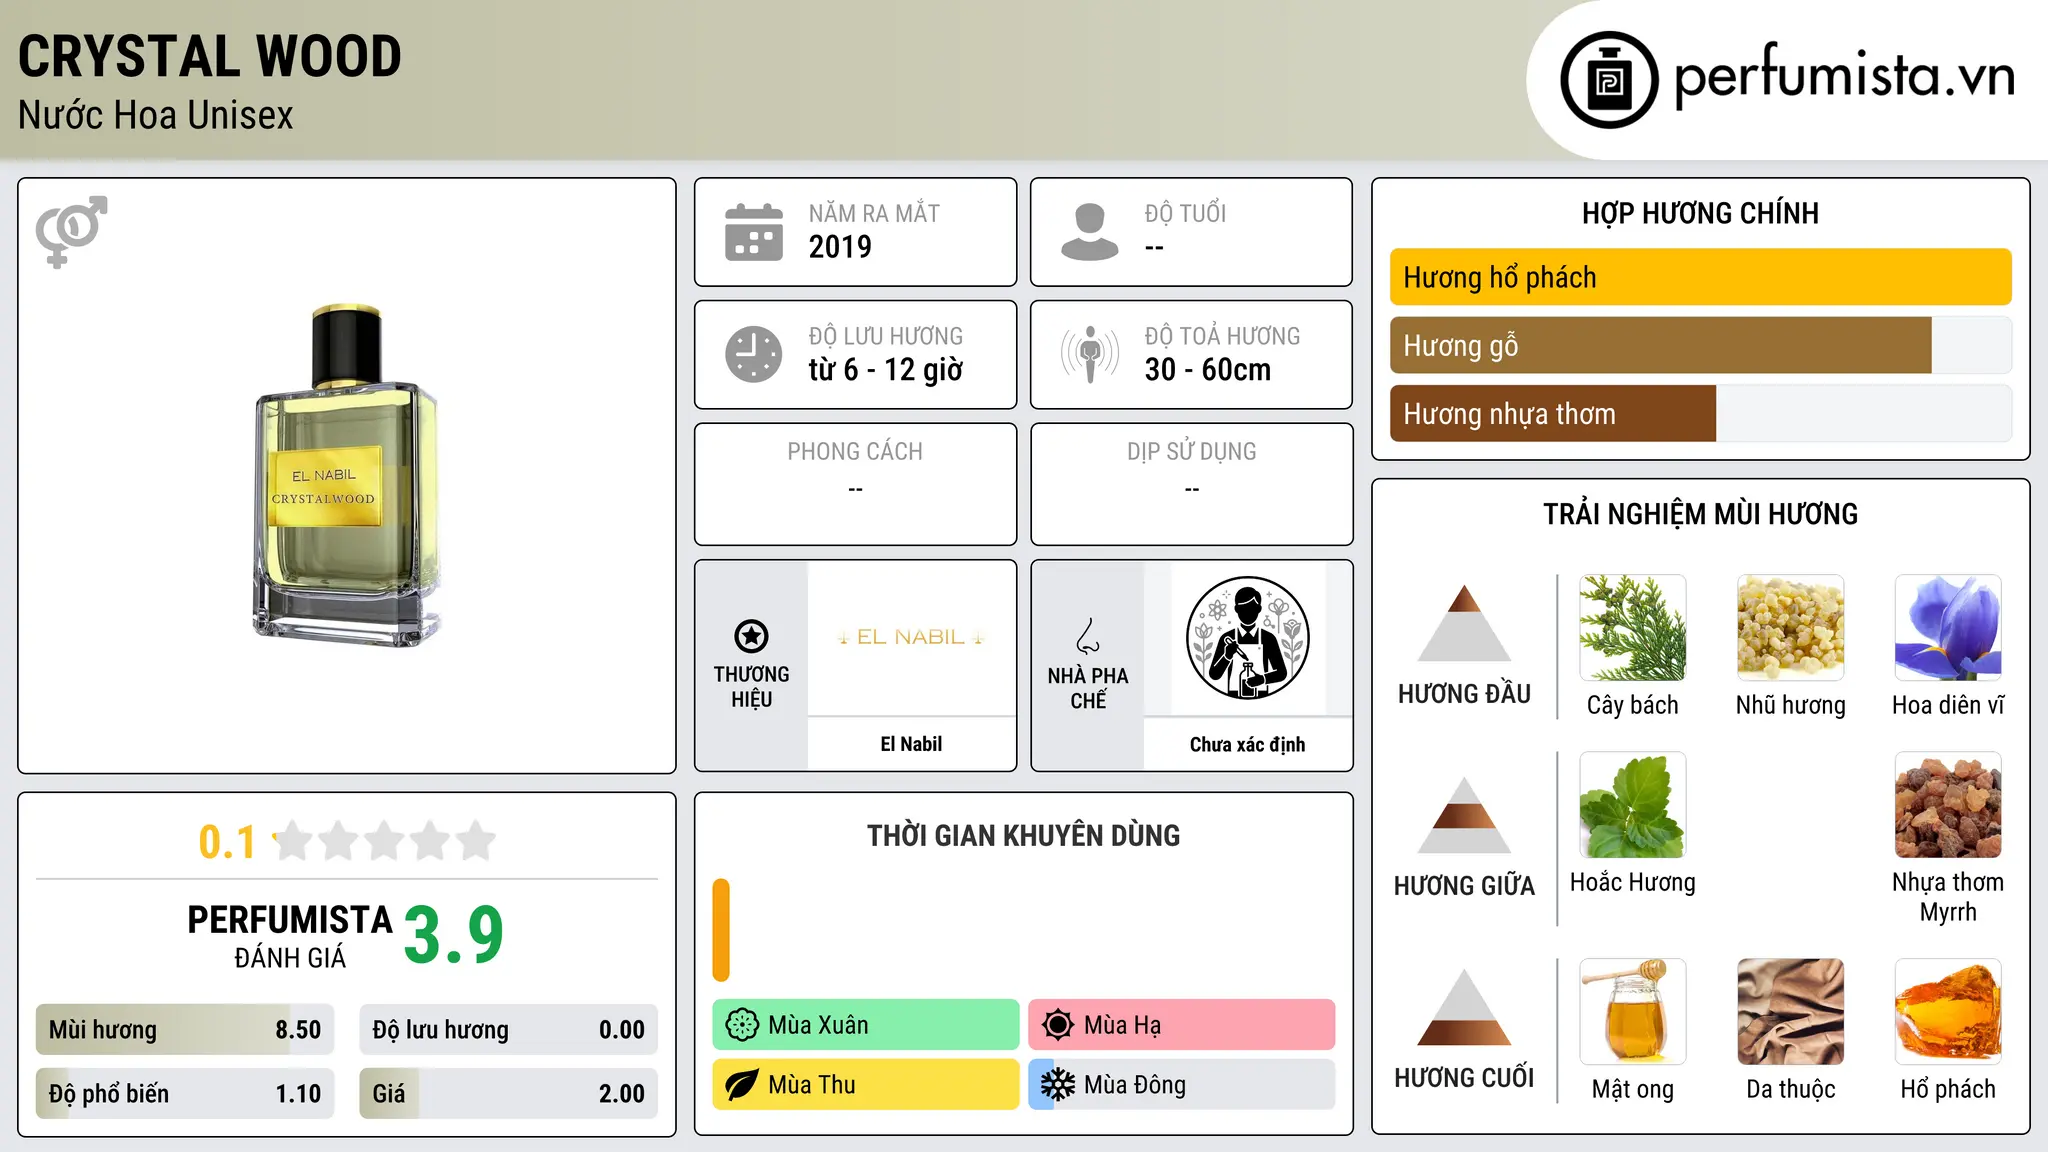Click the flower icon in Mùa Xuân
This screenshot has width=2048, height=1152.
pos(742,1025)
